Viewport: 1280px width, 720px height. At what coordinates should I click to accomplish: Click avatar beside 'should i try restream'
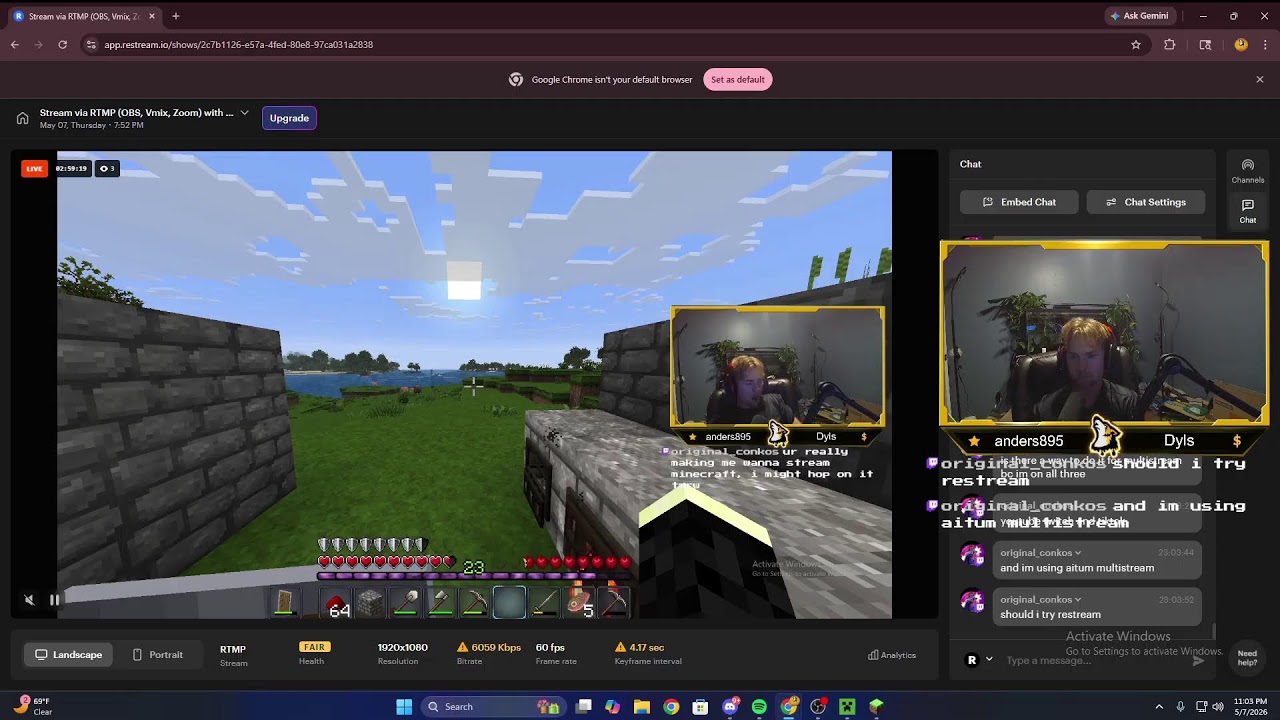(x=972, y=601)
